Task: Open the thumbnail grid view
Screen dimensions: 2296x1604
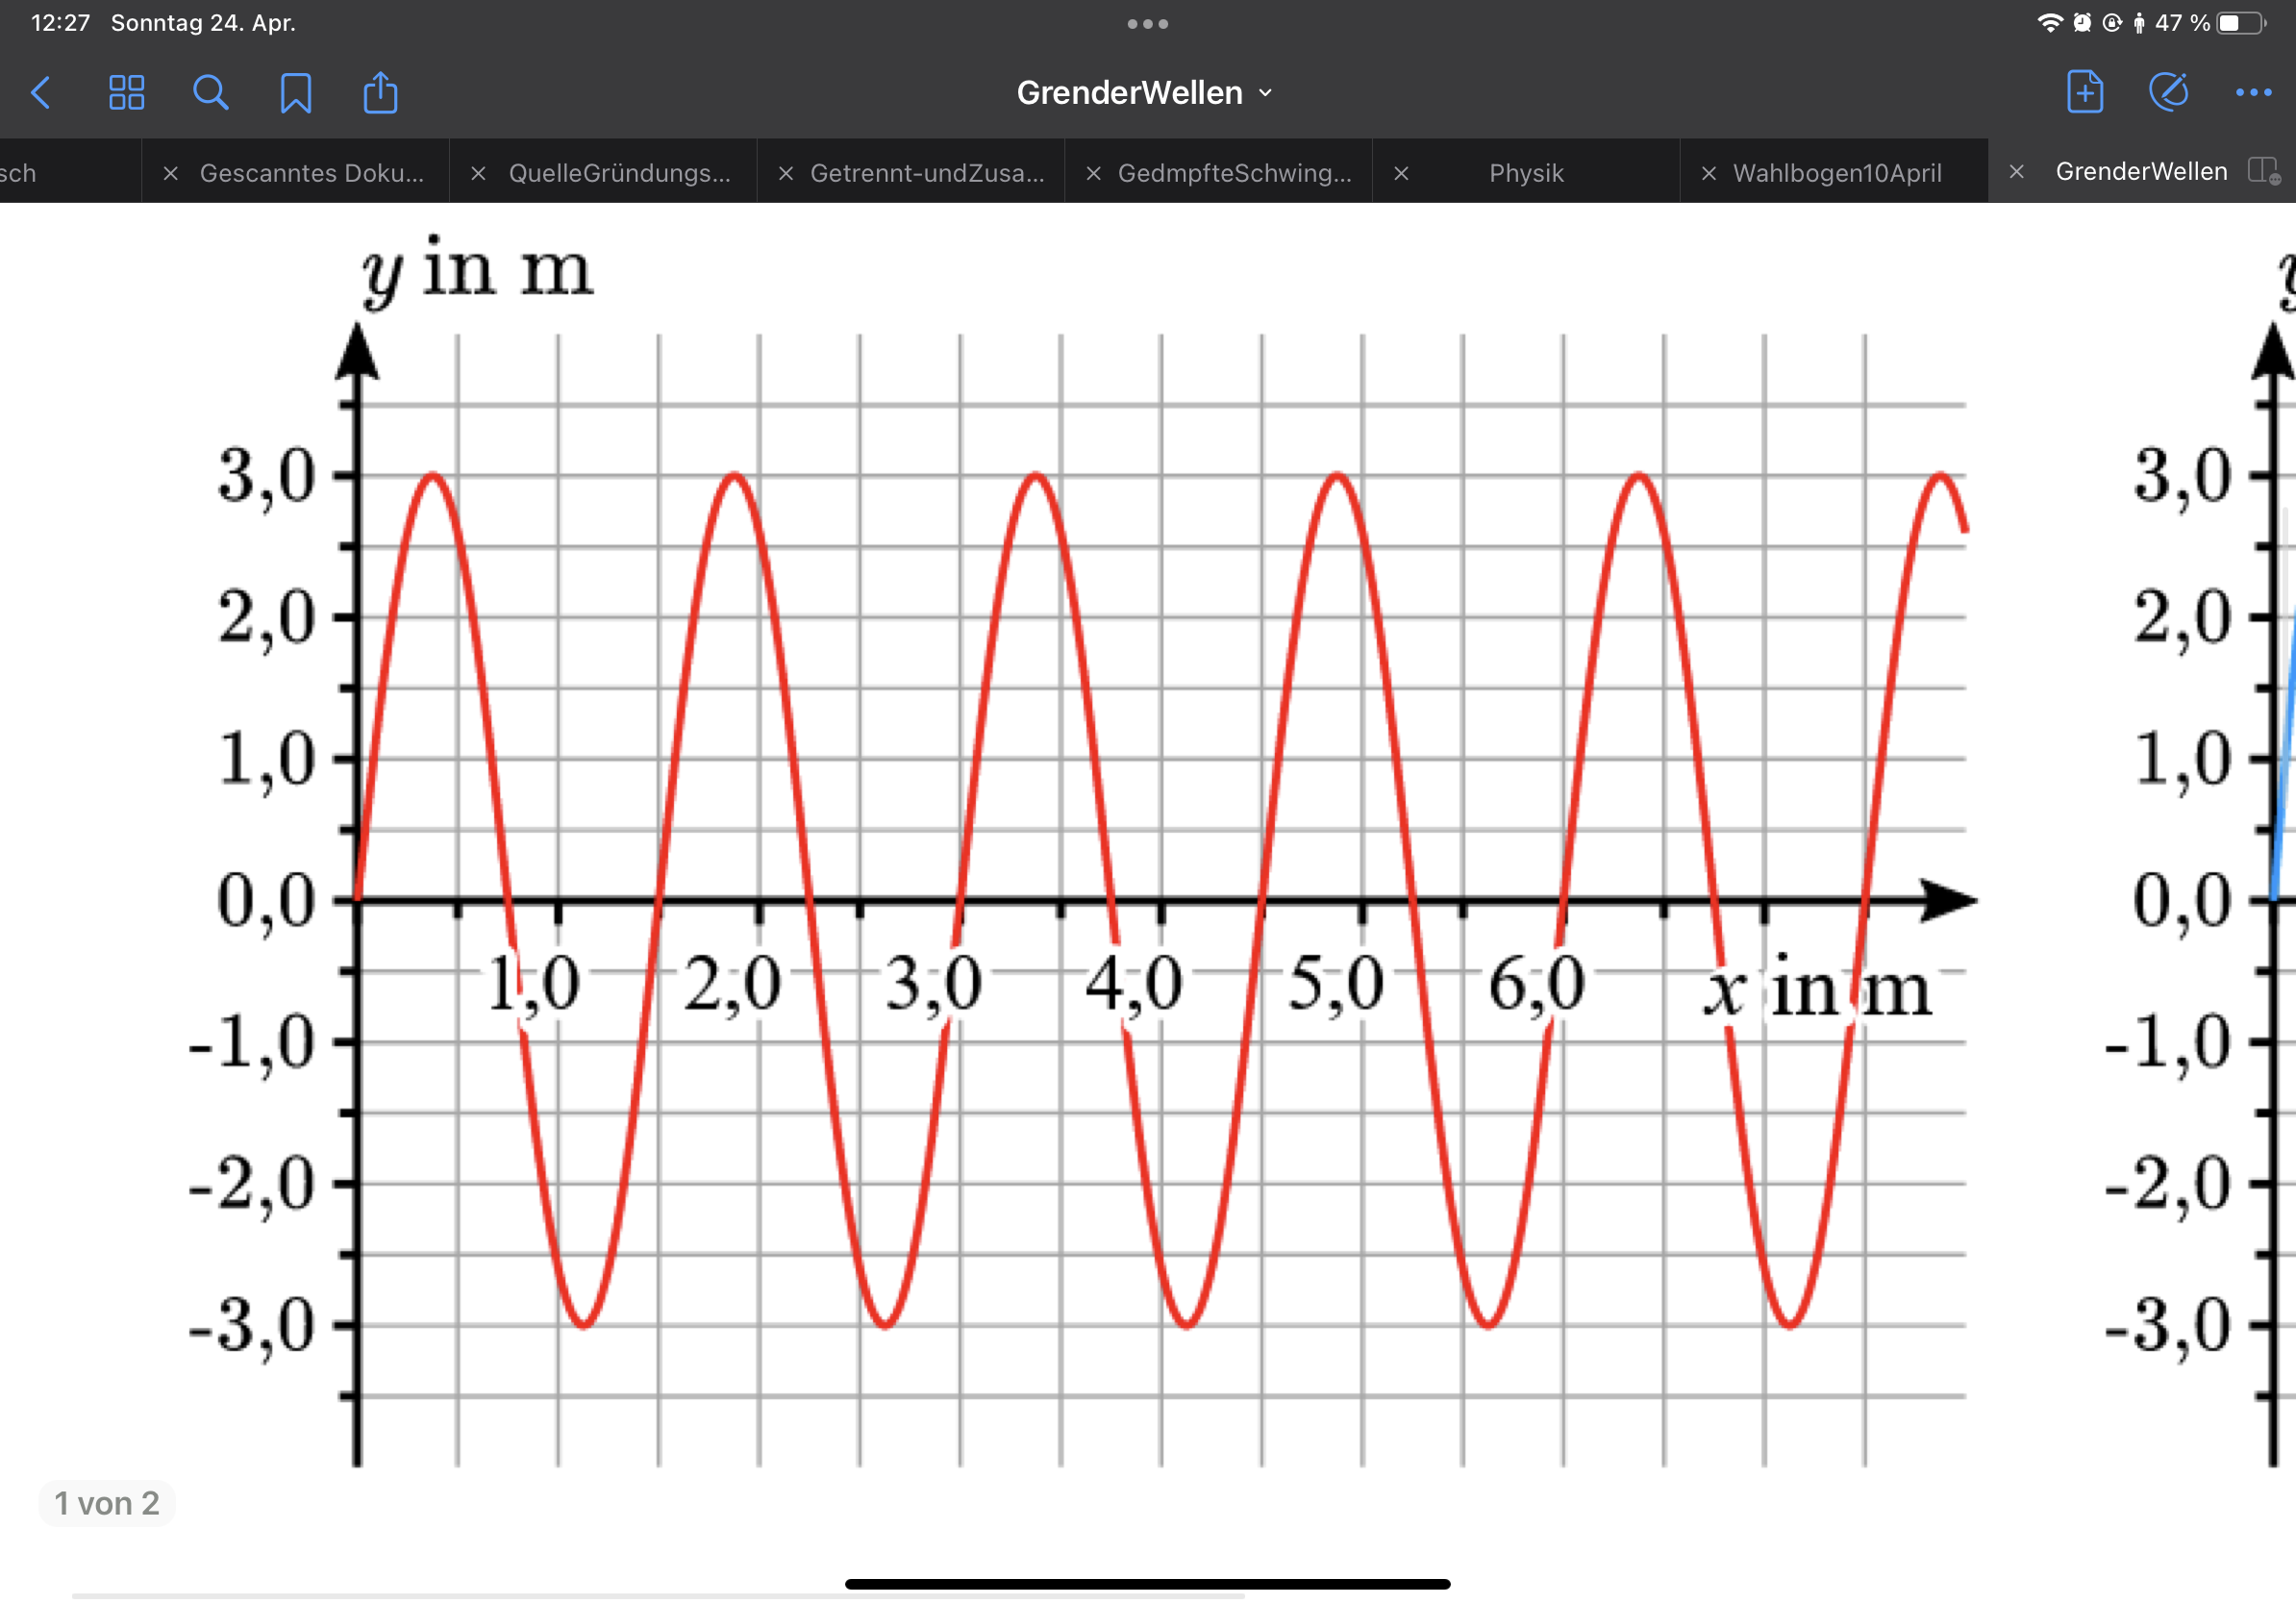Action: (126, 93)
